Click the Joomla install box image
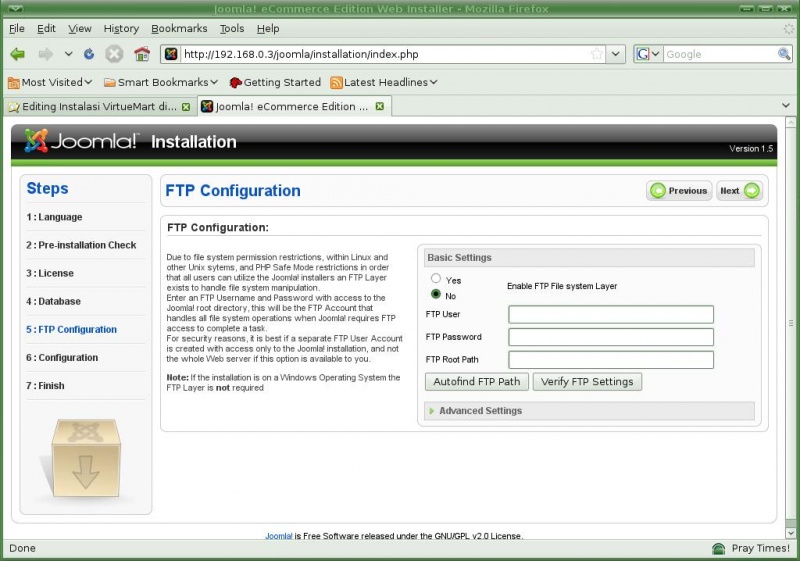800x561 pixels. pos(85,458)
